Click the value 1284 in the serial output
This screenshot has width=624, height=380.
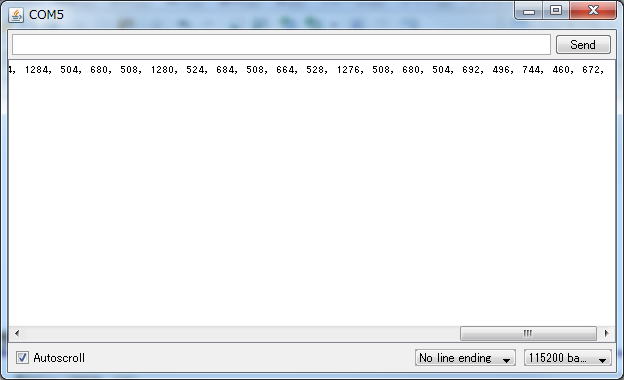(x=37, y=70)
